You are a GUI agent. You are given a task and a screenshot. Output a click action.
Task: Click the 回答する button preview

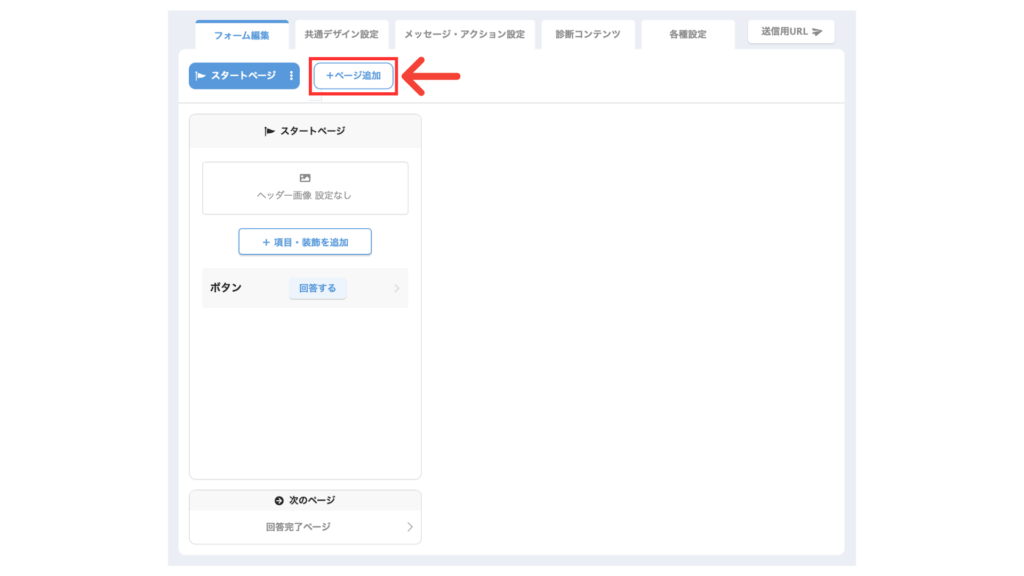318,288
